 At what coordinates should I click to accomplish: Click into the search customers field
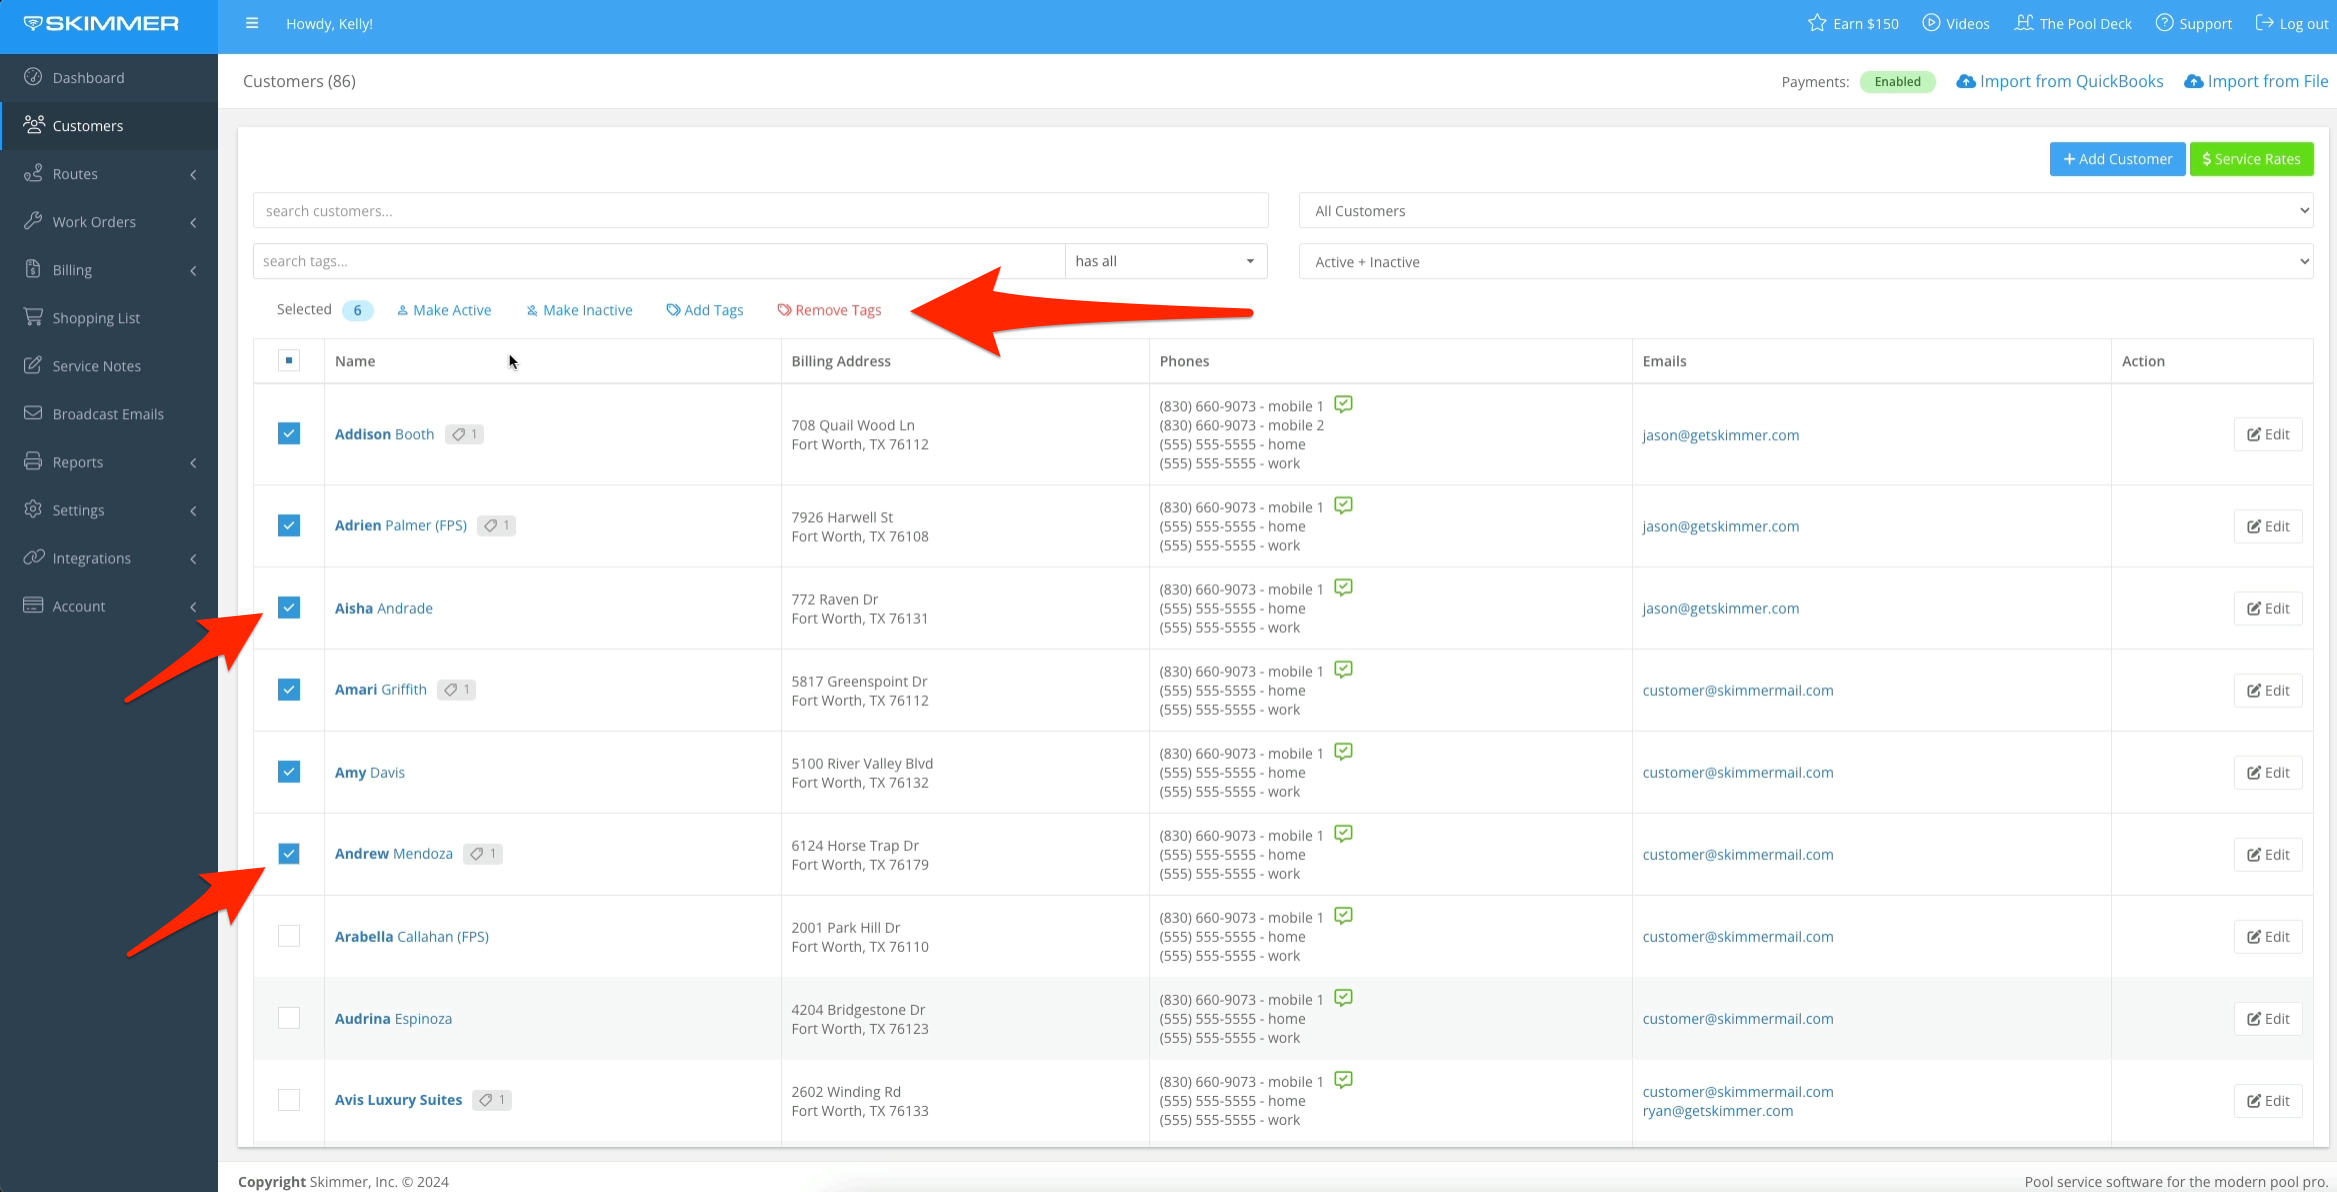pos(760,210)
